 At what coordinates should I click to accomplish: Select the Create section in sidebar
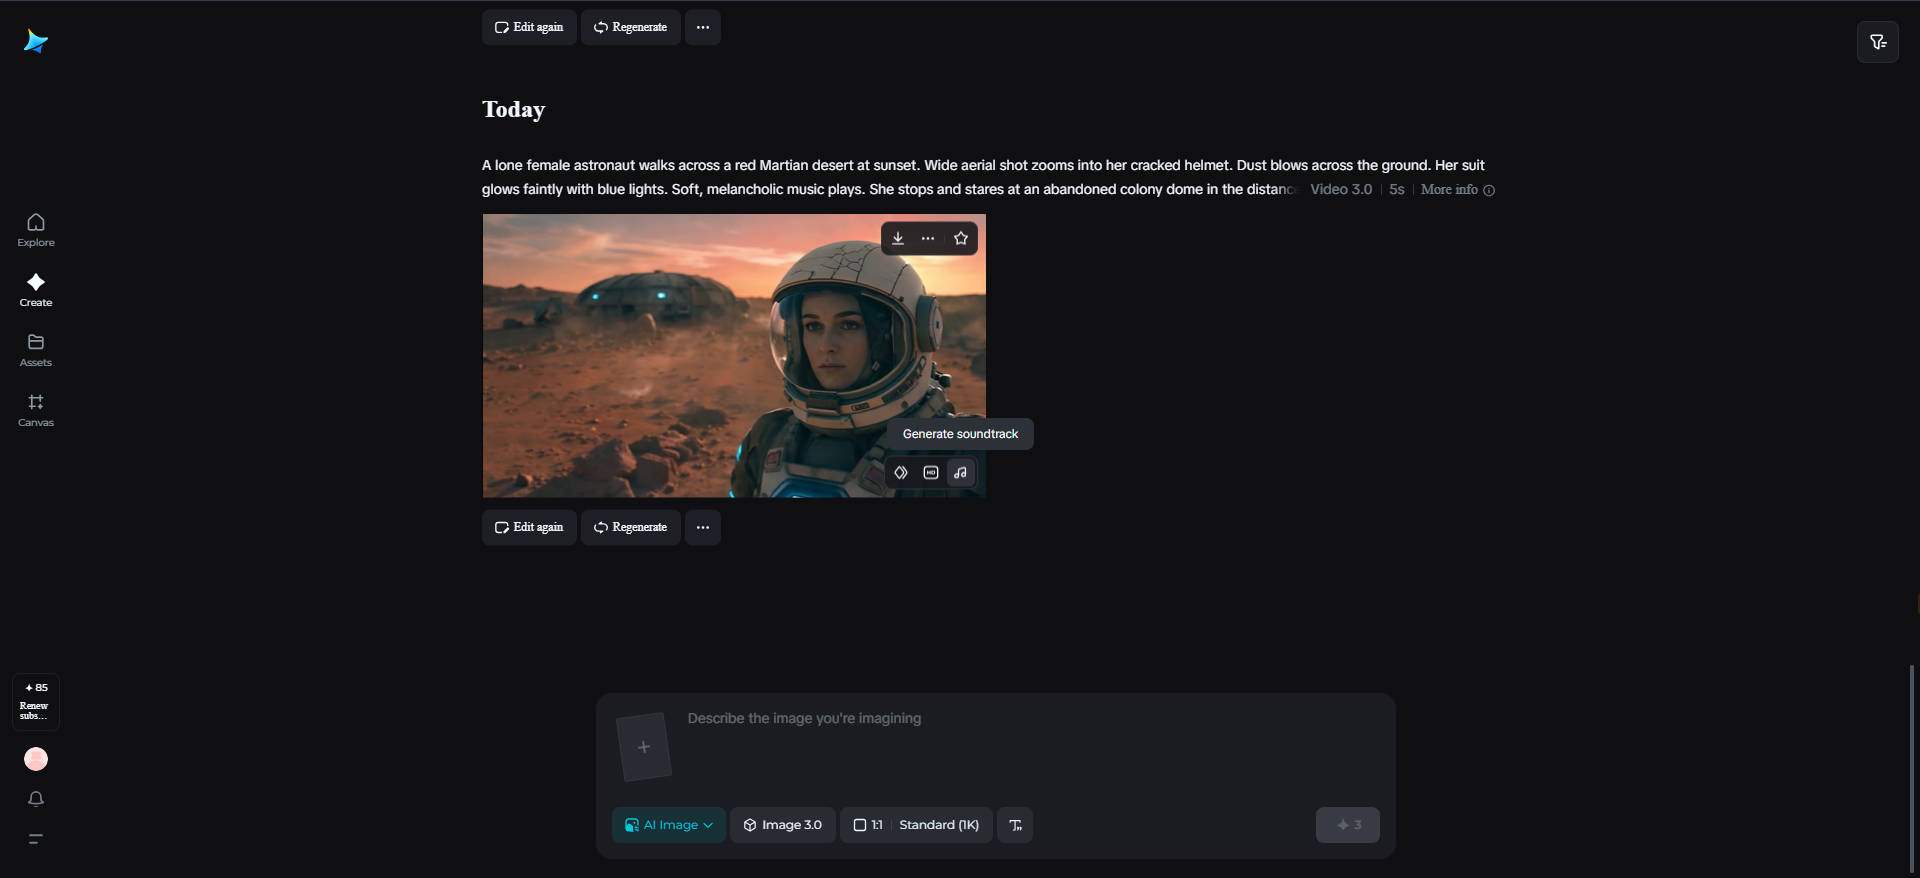tap(36, 290)
